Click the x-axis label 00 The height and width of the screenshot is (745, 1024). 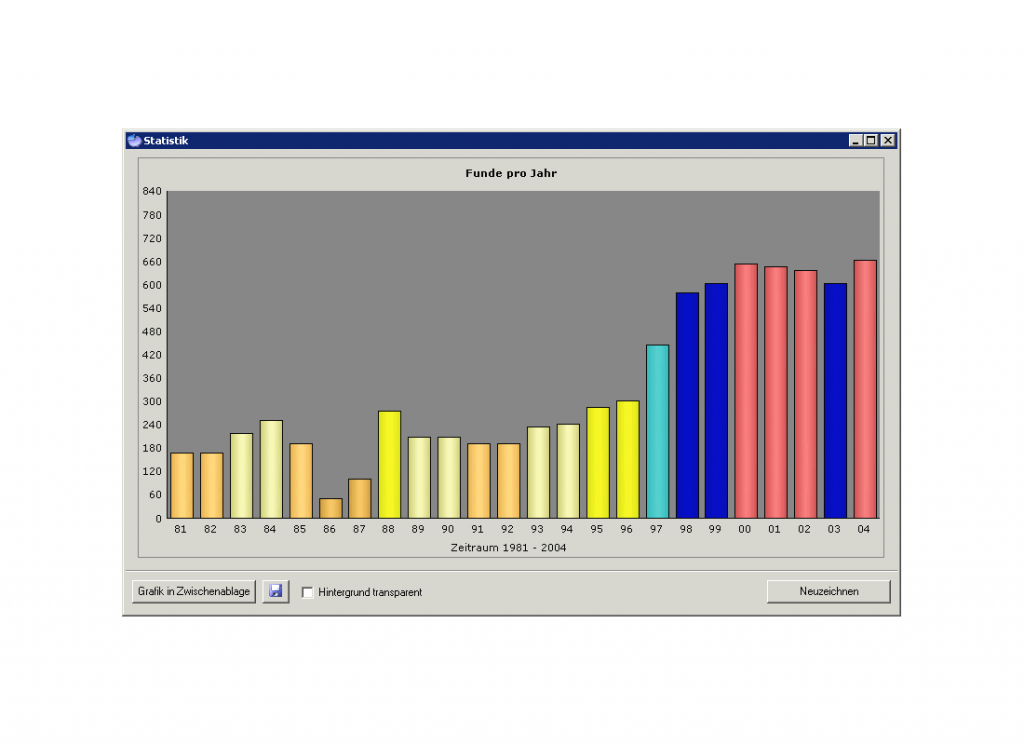click(x=744, y=530)
